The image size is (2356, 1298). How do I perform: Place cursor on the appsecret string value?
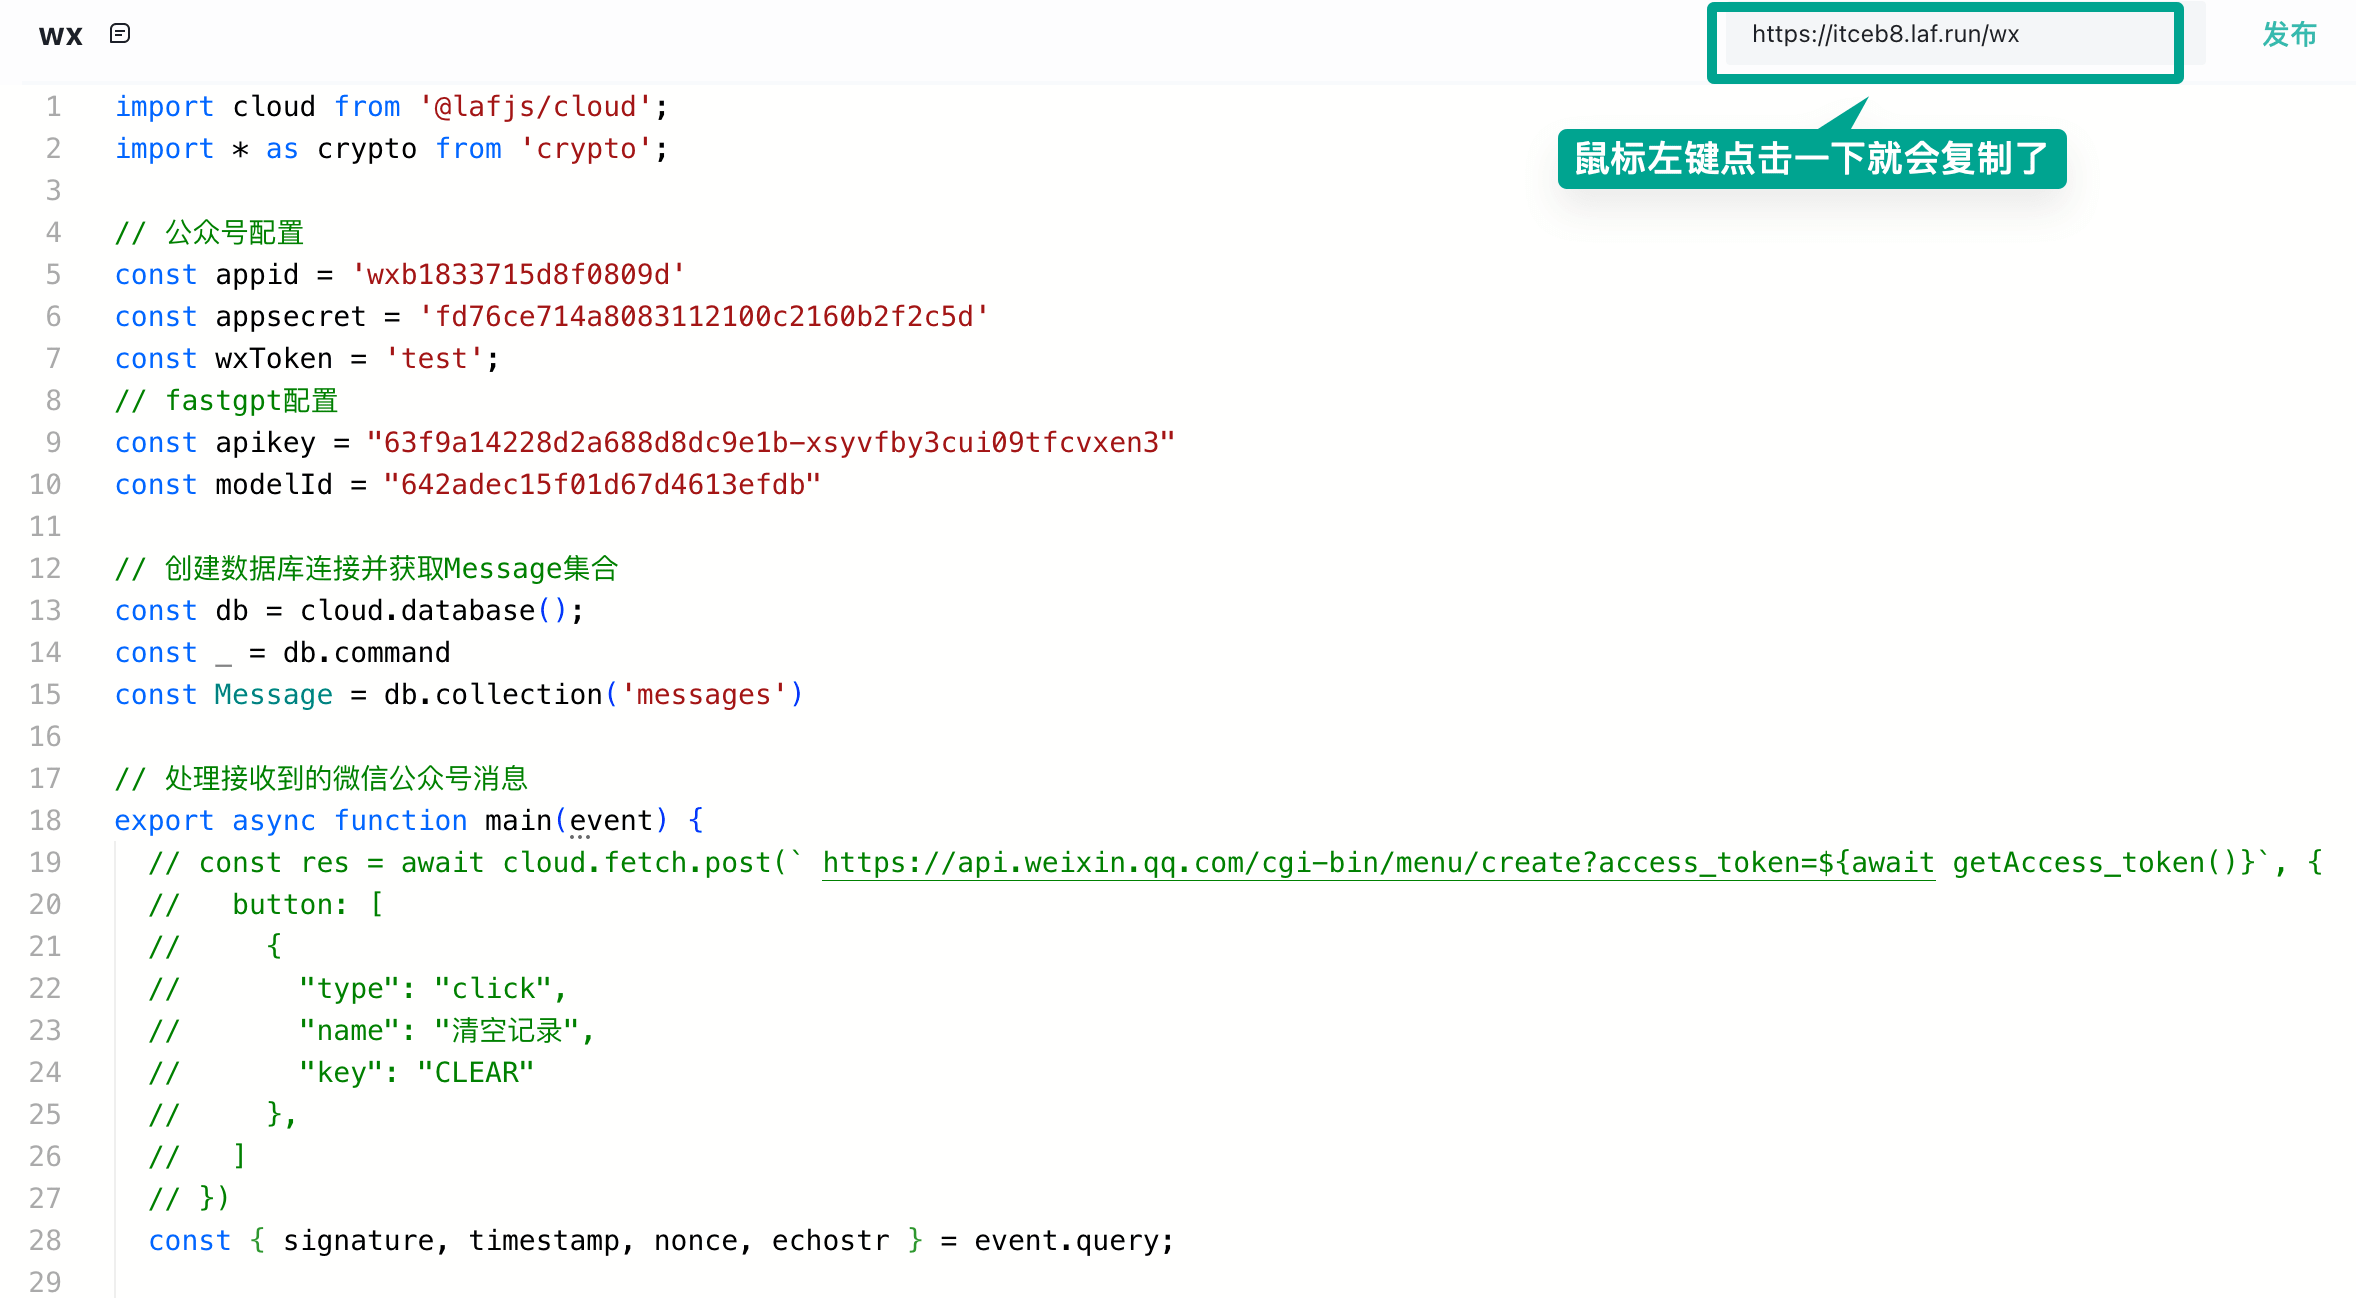point(704,317)
